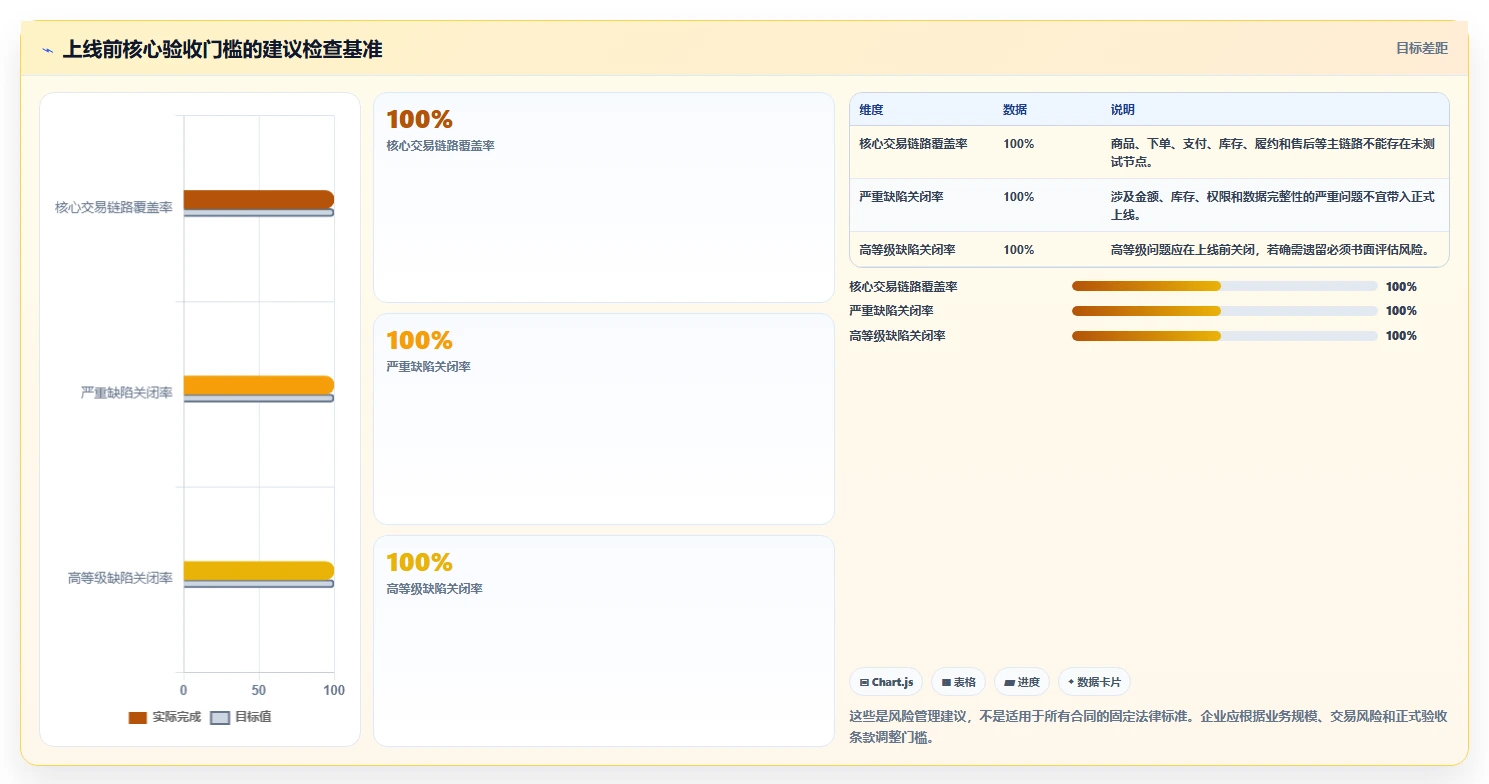
Task: Click the gray target bar under 核心交易链路覆盖率
Action: 258,213
